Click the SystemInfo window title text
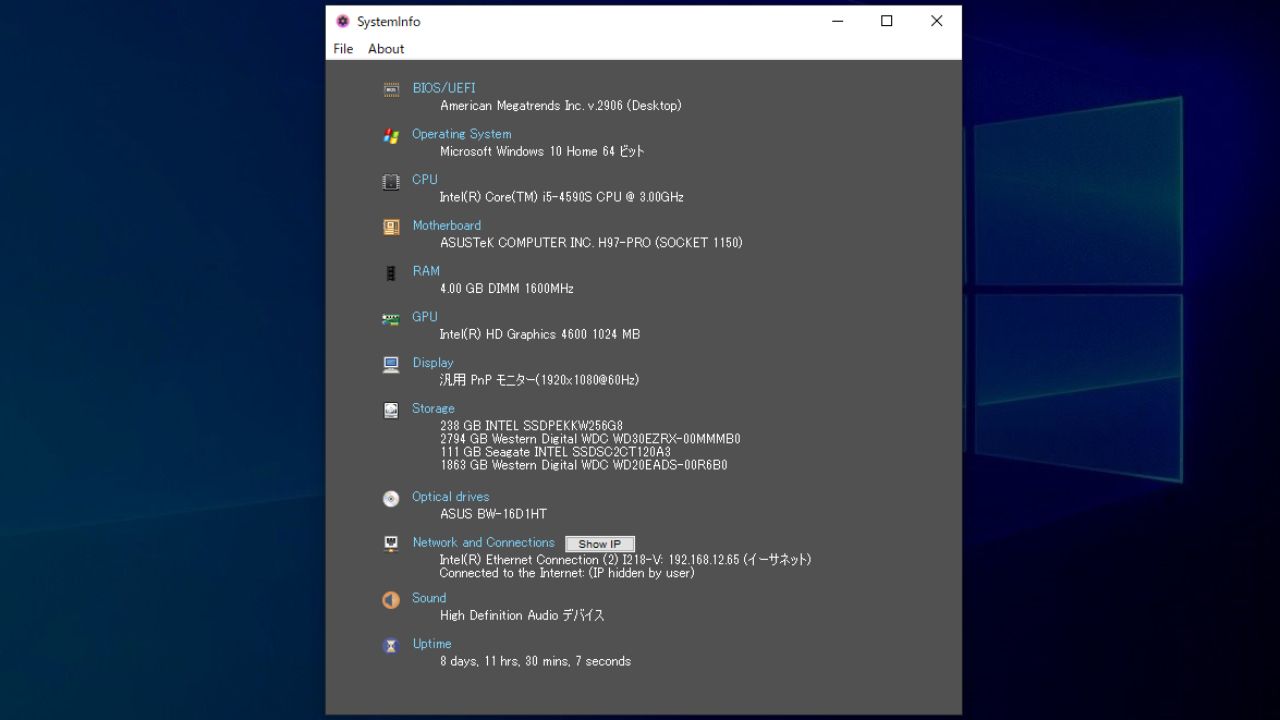Image resolution: width=1280 pixels, height=720 pixels. pyautogui.click(x=389, y=22)
